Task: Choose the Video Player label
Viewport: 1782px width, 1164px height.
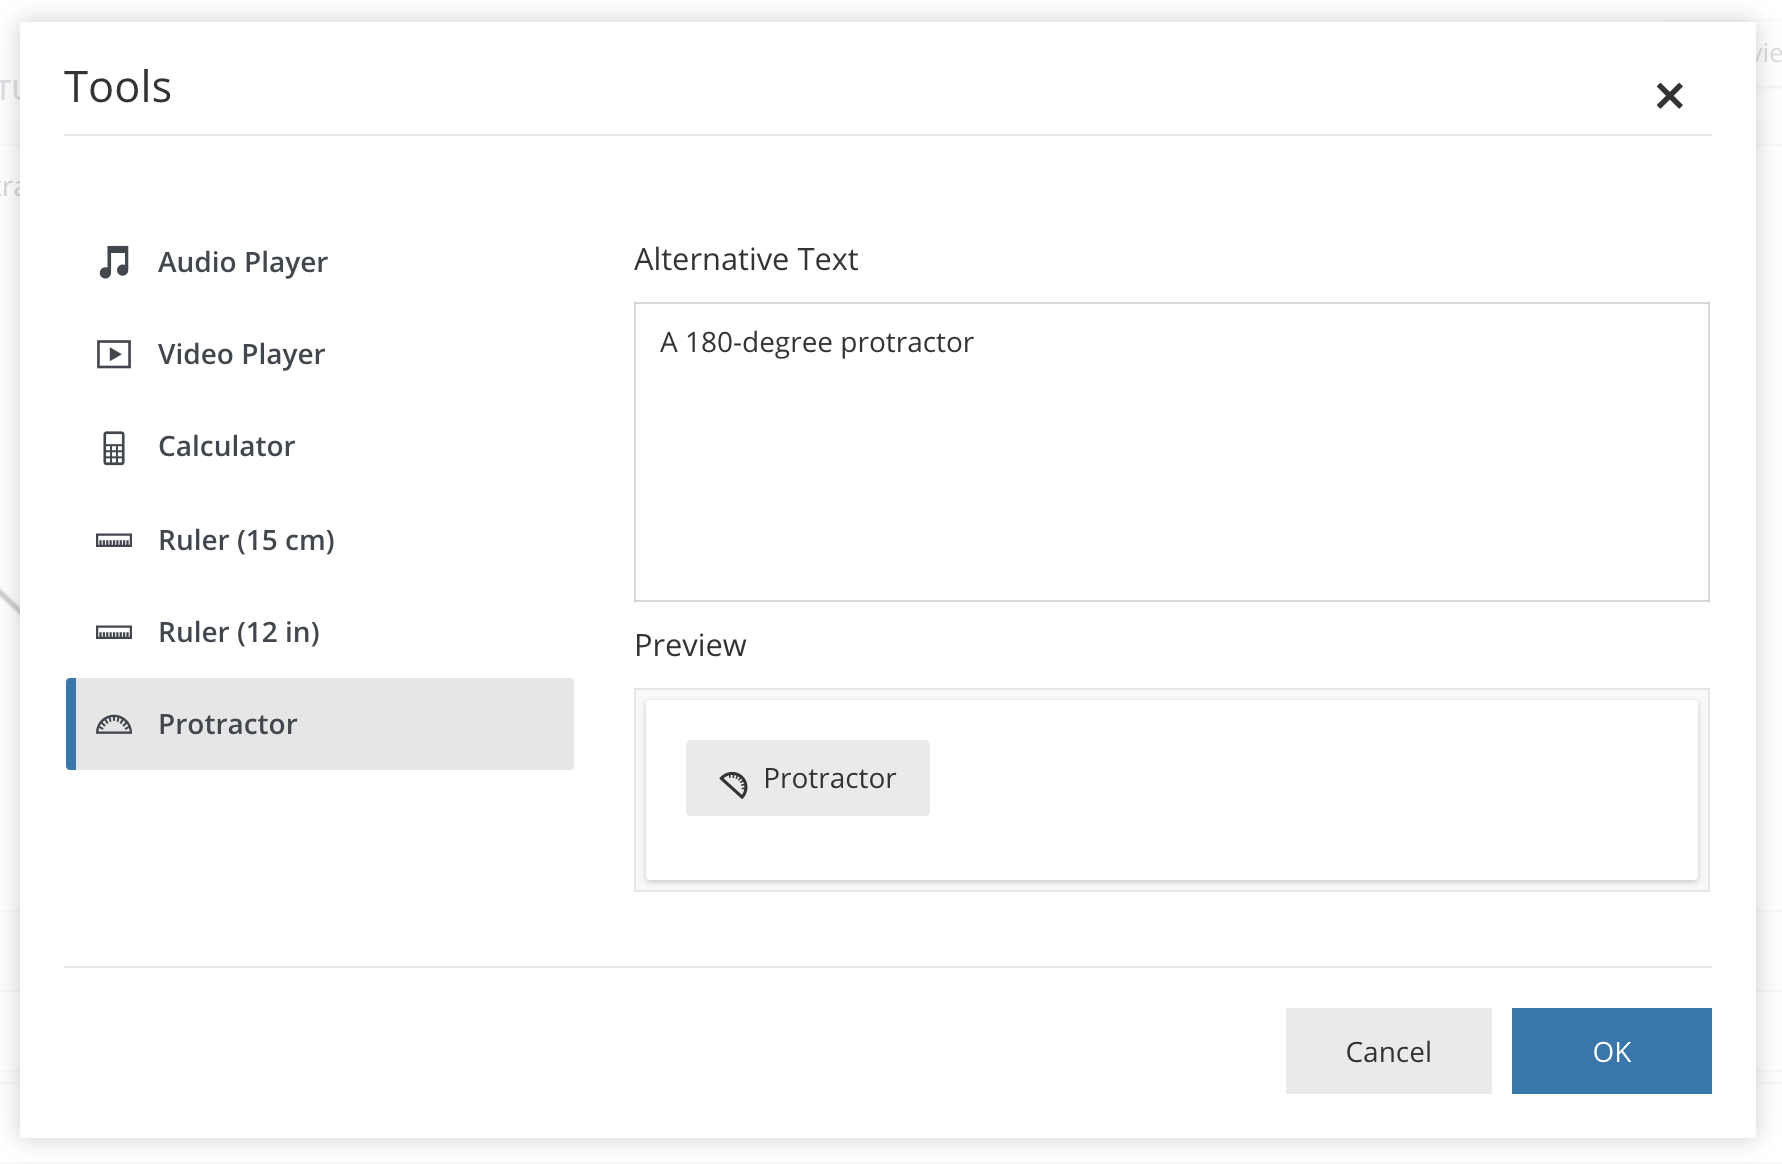Action: click(x=242, y=355)
